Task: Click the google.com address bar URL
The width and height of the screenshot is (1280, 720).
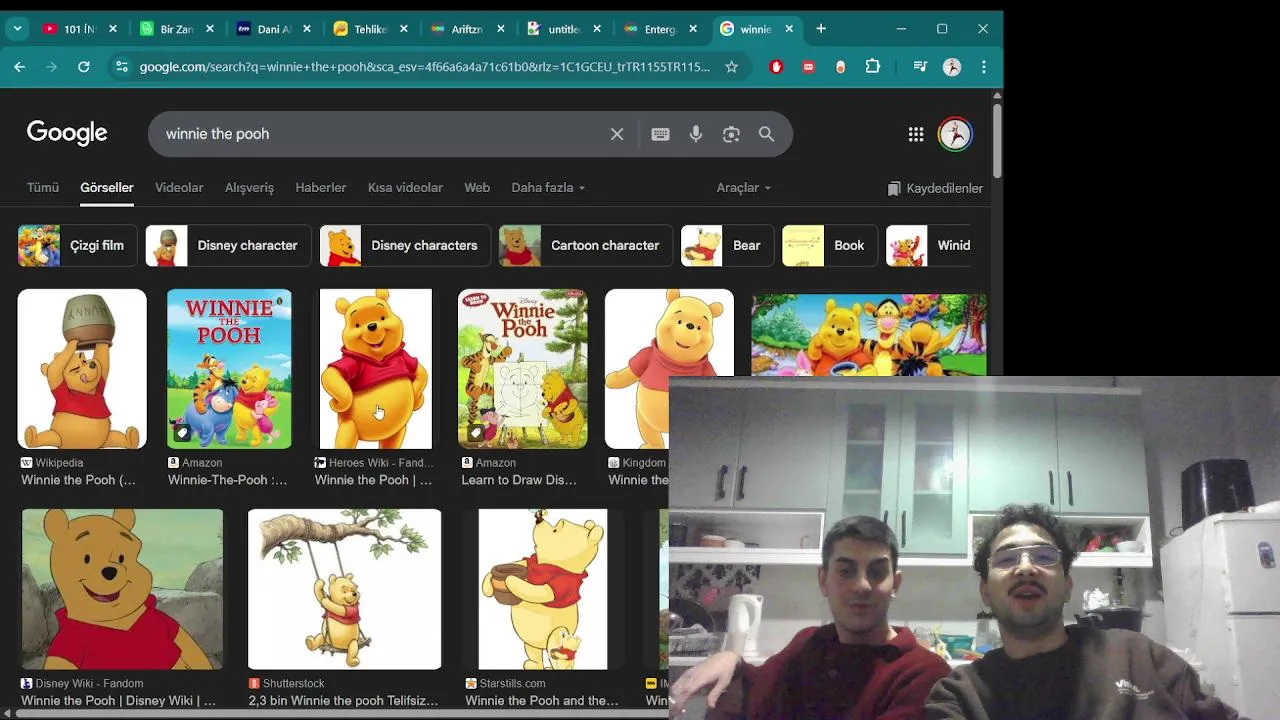Action: 425,67
